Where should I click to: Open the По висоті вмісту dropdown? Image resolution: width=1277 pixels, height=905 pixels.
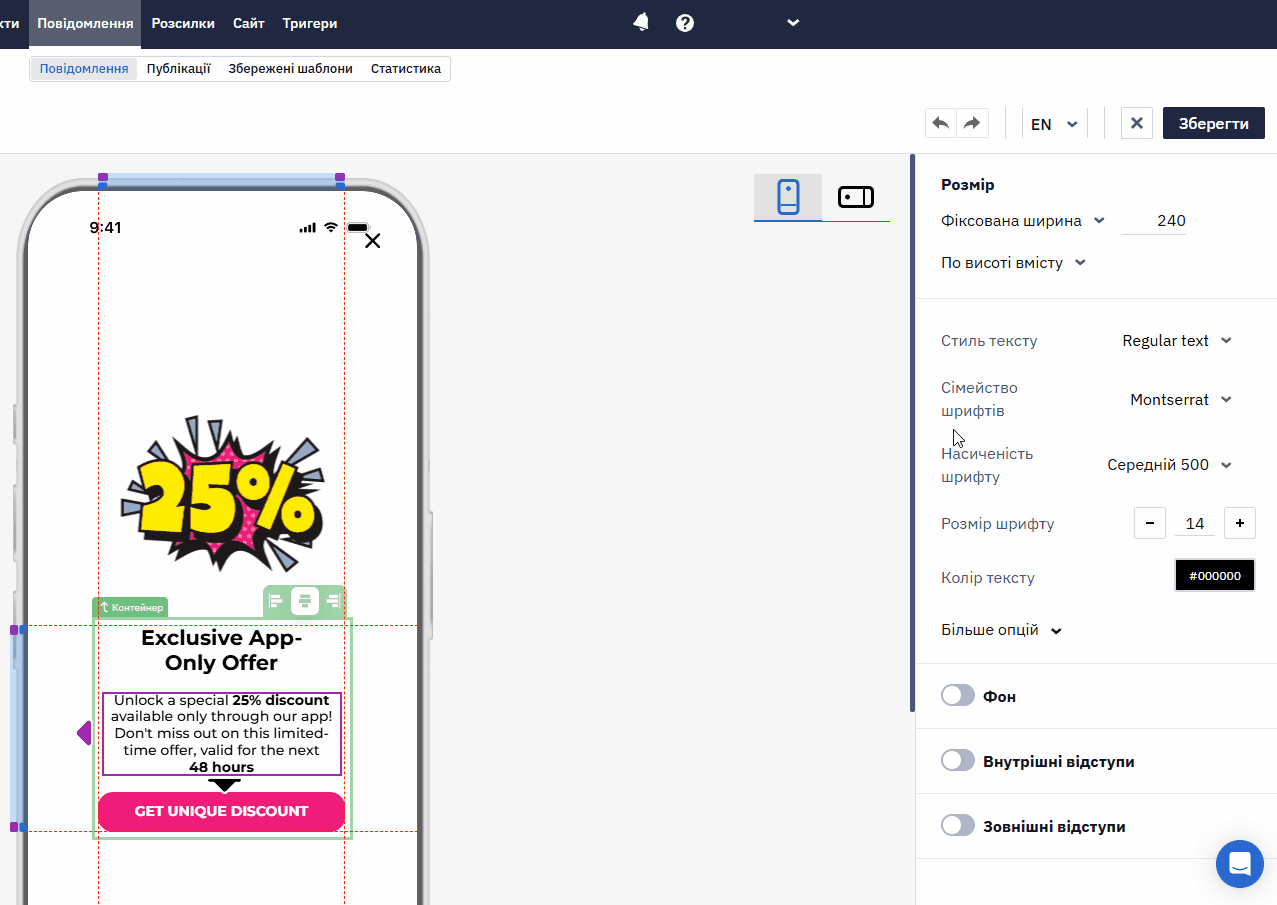coord(1013,263)
